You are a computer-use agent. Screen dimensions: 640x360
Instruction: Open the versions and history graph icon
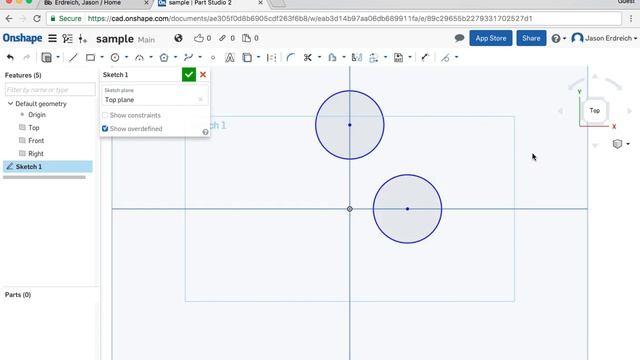click(x=67, y=38)
